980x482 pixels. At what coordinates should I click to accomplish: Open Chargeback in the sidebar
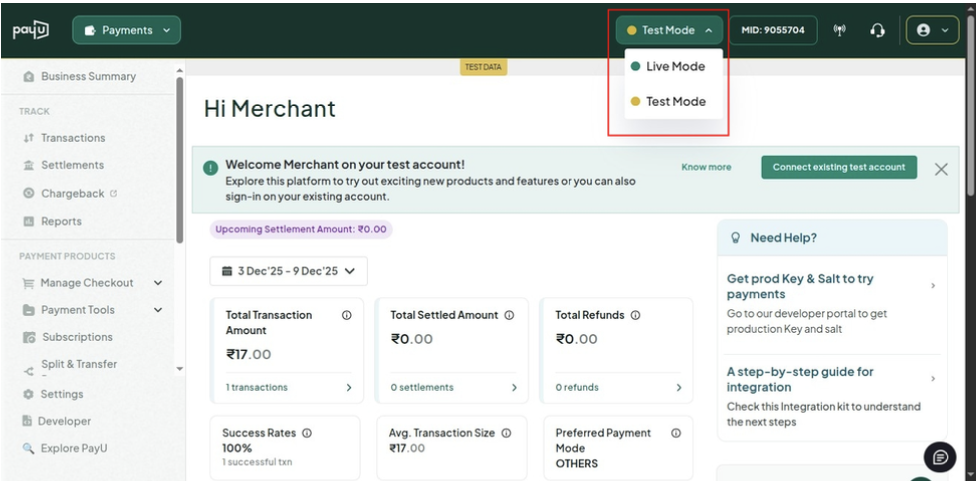point(72,193)
